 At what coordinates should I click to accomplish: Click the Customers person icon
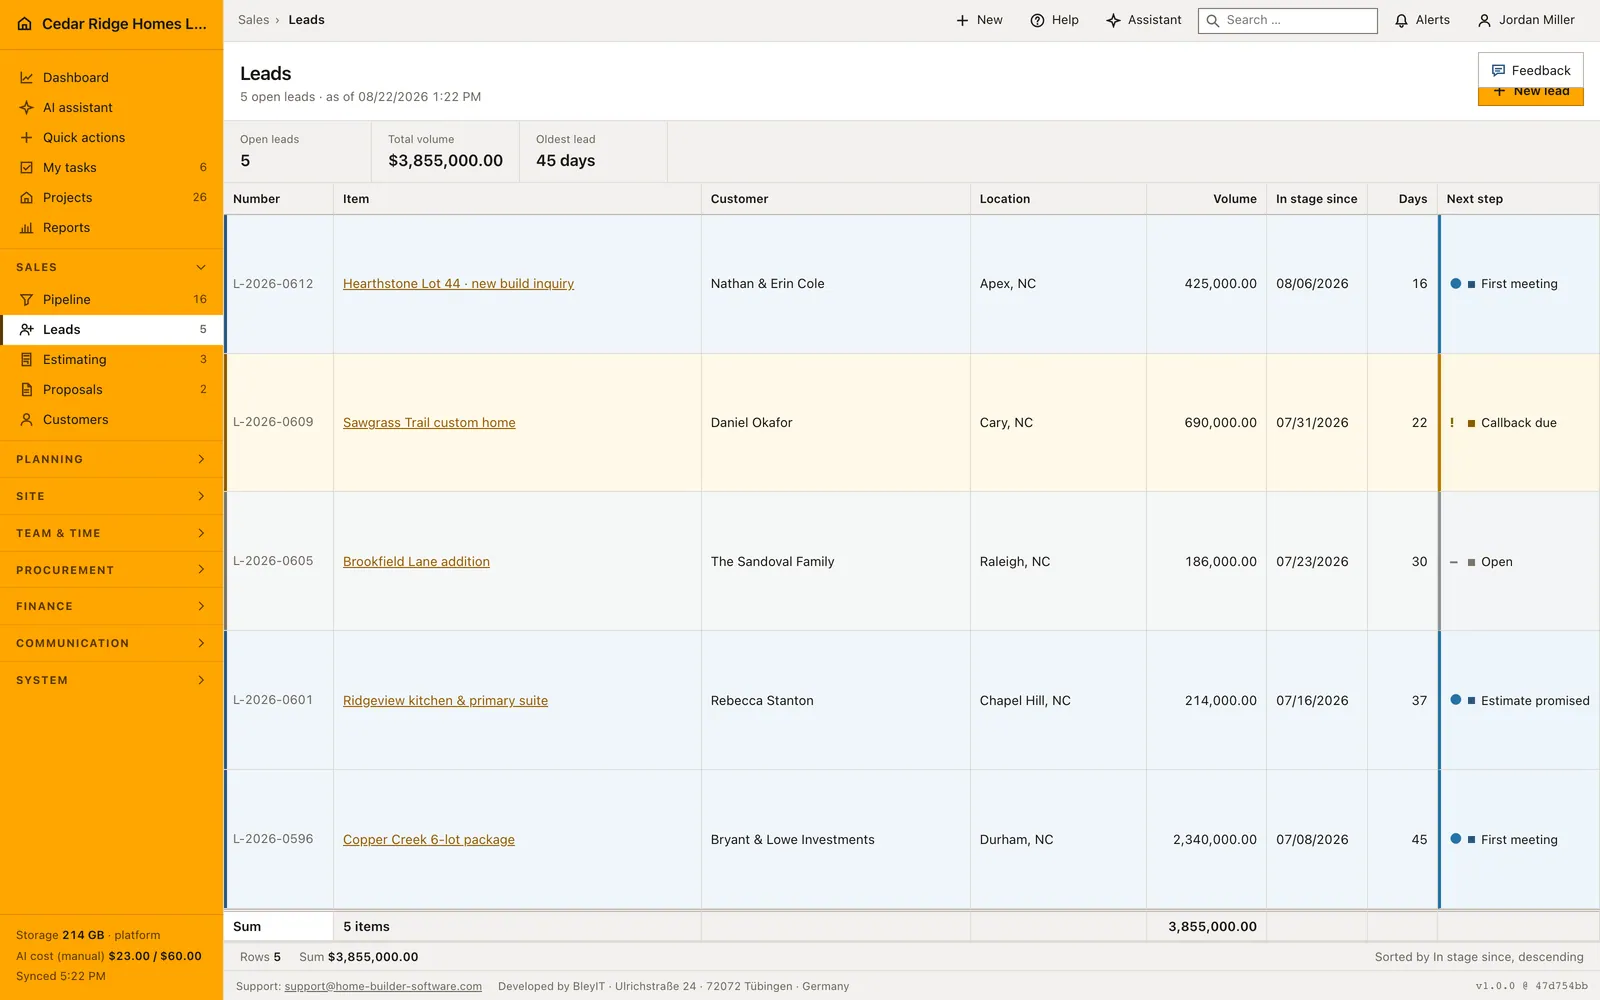(27, 420)
